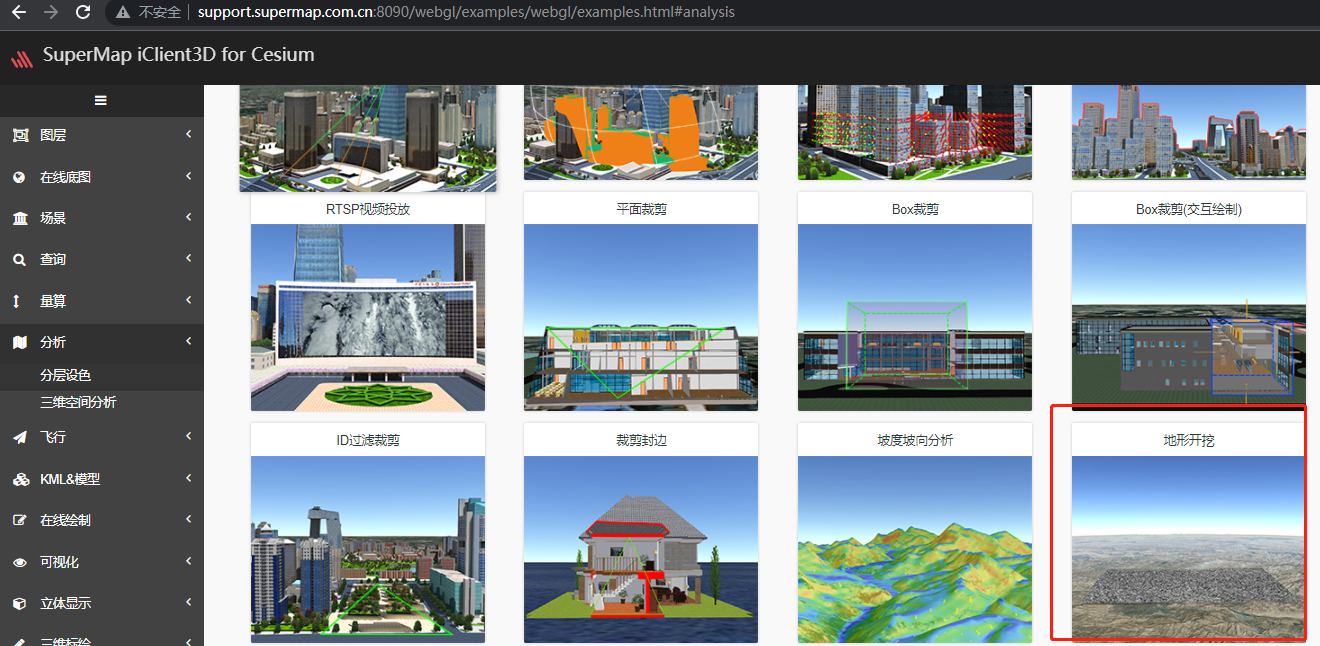The image size is (1320, 646).
Task: Expand the KML&模型 menu chevron
Action: [188, 478]
